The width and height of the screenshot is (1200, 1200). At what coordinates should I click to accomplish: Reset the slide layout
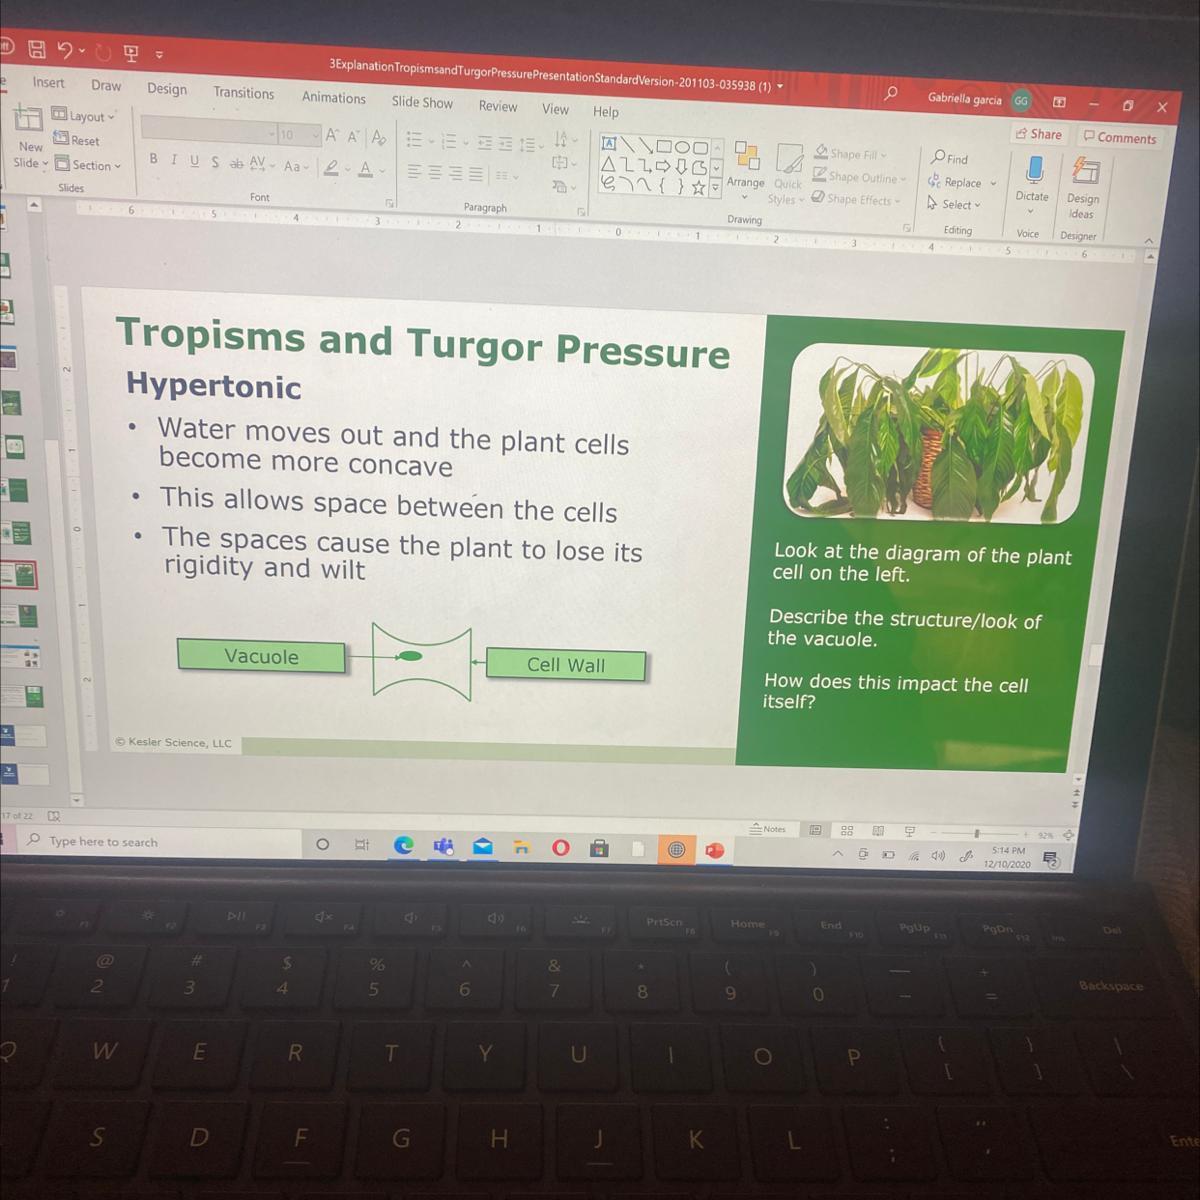coord(77,141)
